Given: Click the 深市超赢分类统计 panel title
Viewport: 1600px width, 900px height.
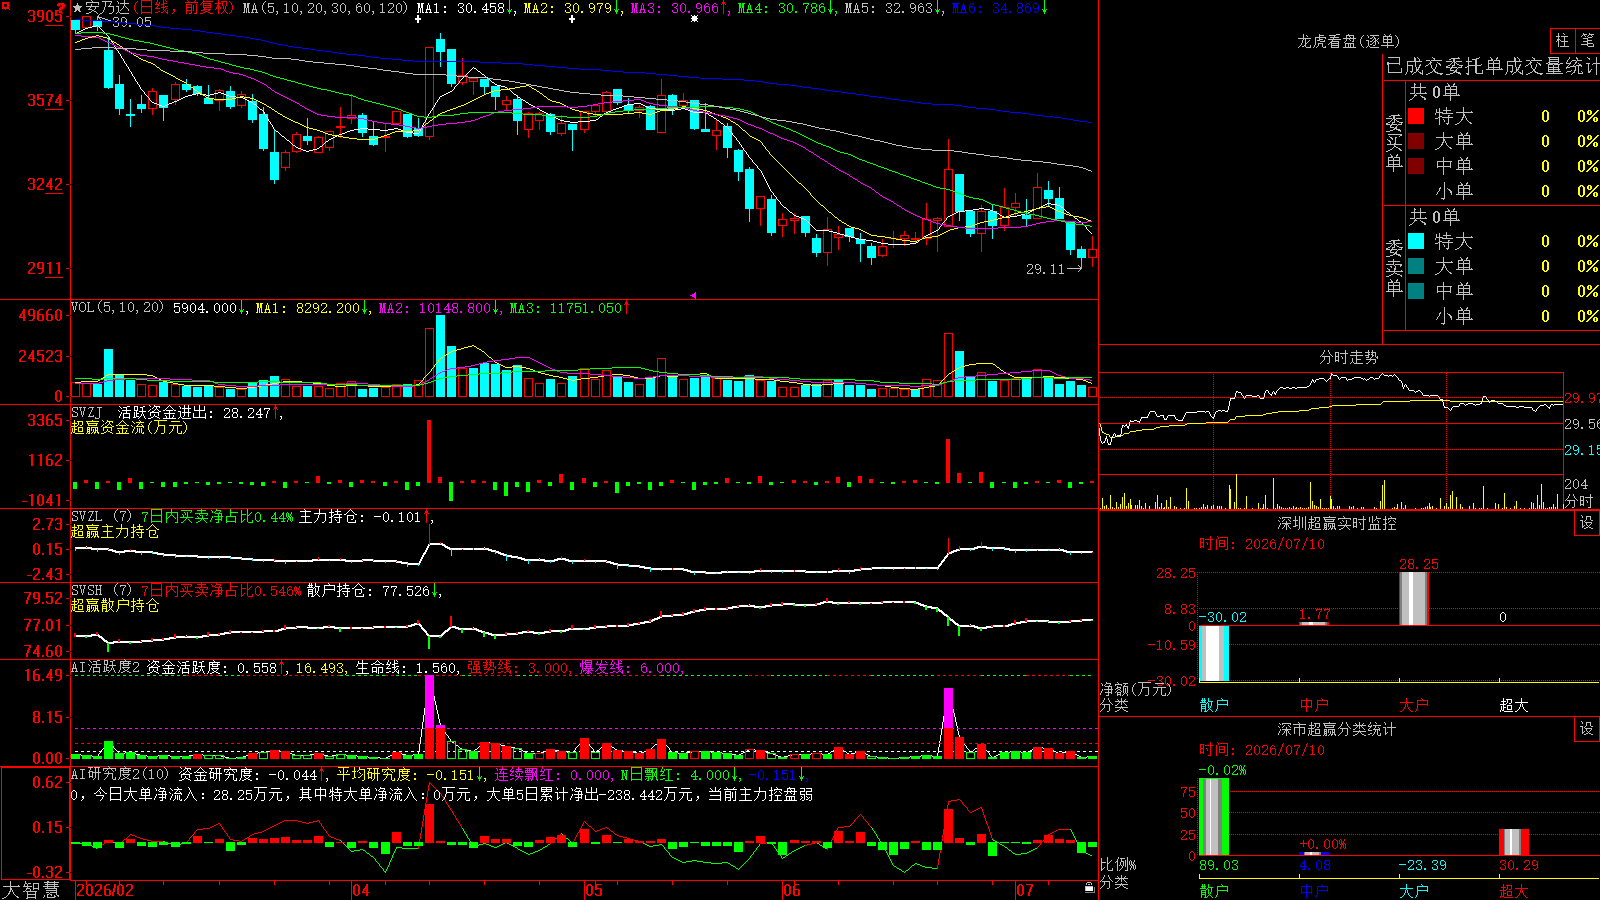Looking at the screenshot, I should tap(1336, 729).
